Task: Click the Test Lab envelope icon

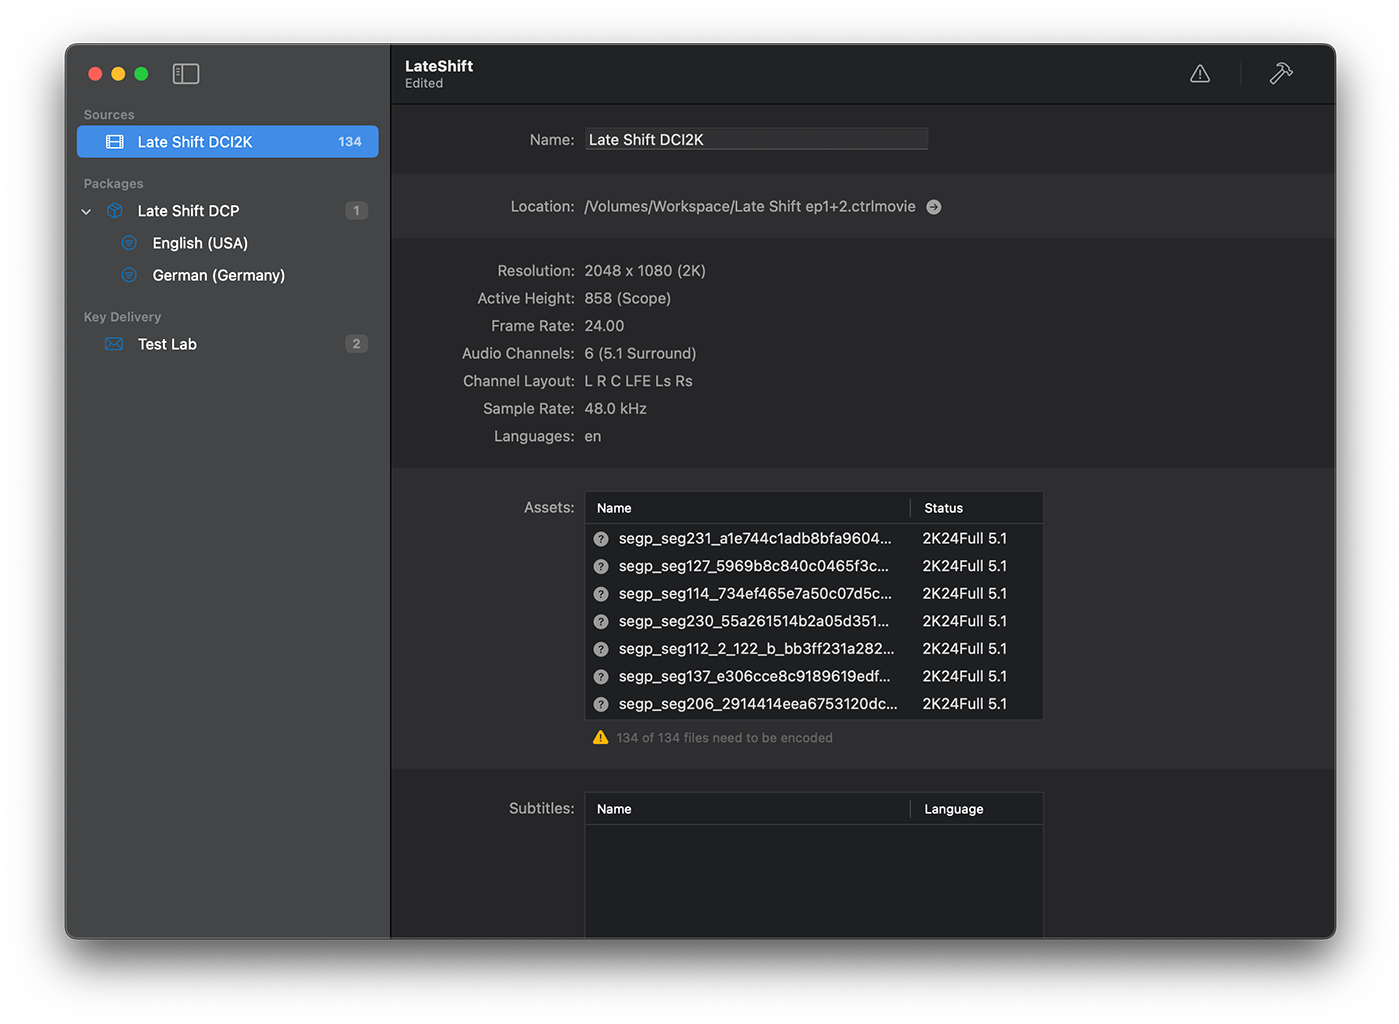Action: [115, 344]
